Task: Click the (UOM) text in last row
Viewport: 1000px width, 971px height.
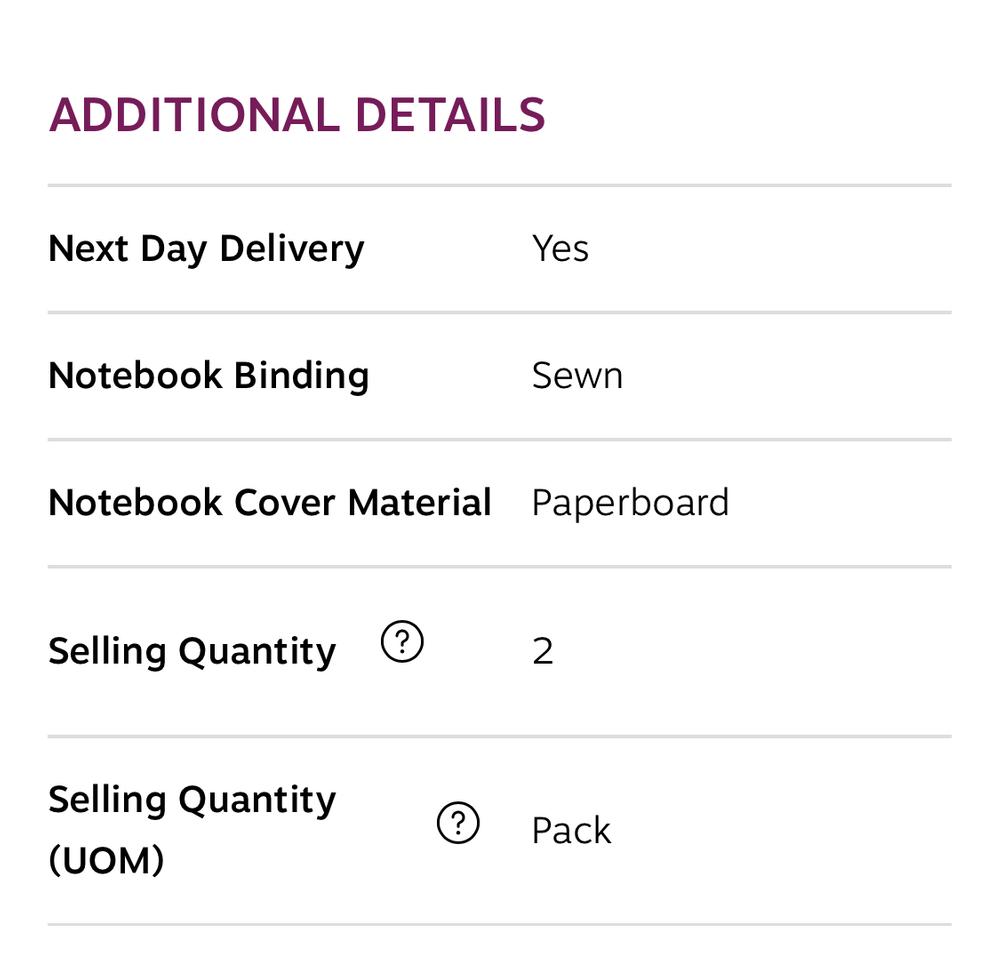Action: click(107, 860)
